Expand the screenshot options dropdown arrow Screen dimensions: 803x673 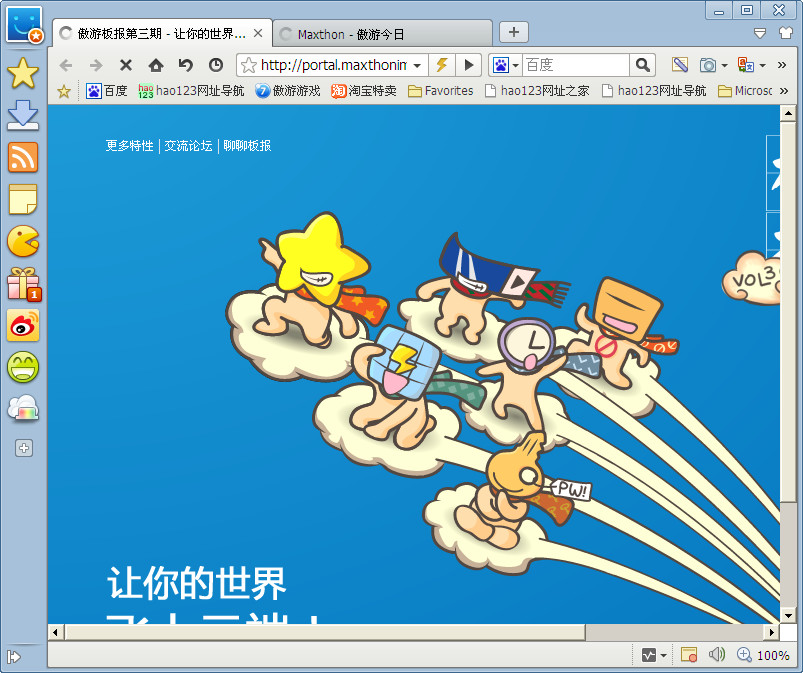point(724,66)
